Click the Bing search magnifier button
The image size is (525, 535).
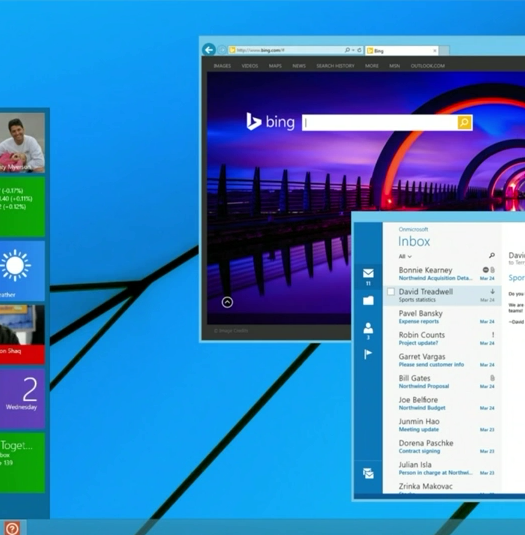[464, 122]
